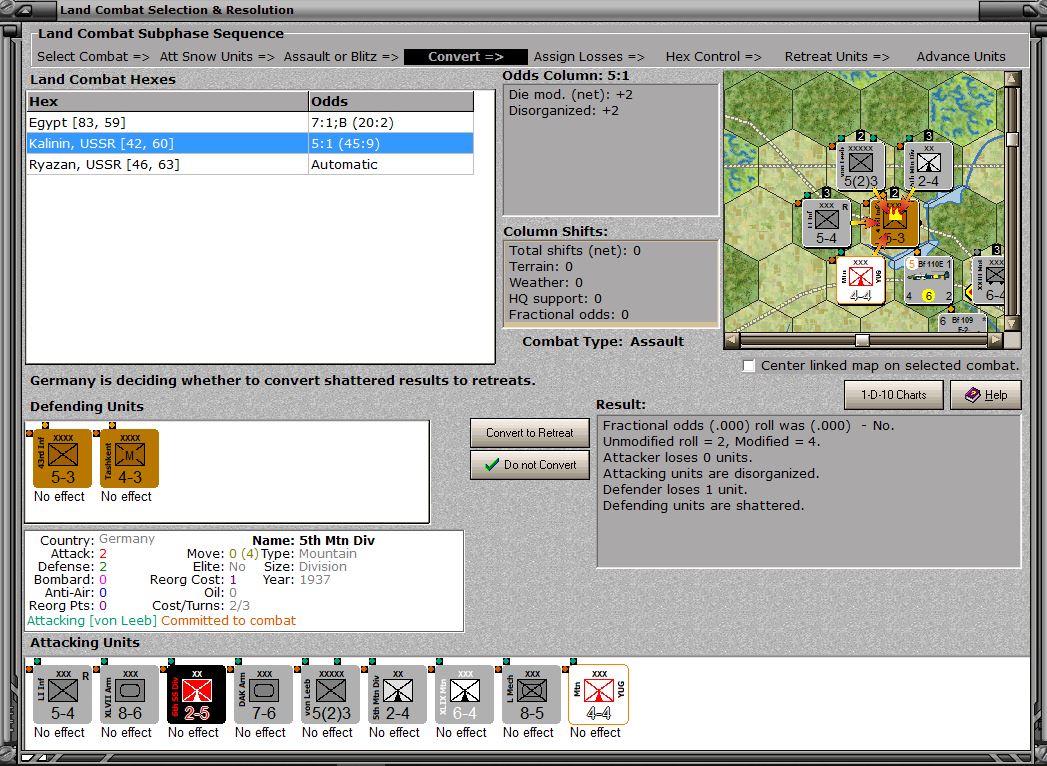This screenshot has width=1047, height=766.
Task: Click the Odds column header
Action: [391, 102]
